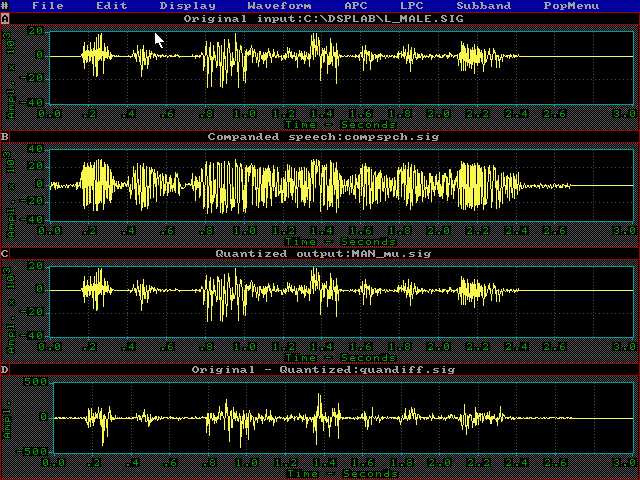Open the PopMenu menu
This screenshot has height=480, width=640.
coord(571,6)
